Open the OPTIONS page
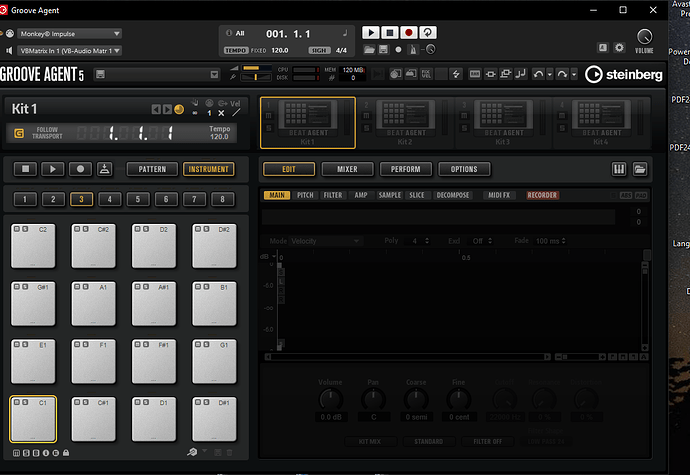Image resolution: width=690 pixels, height=475 pixels. click(x=464, y=169)
